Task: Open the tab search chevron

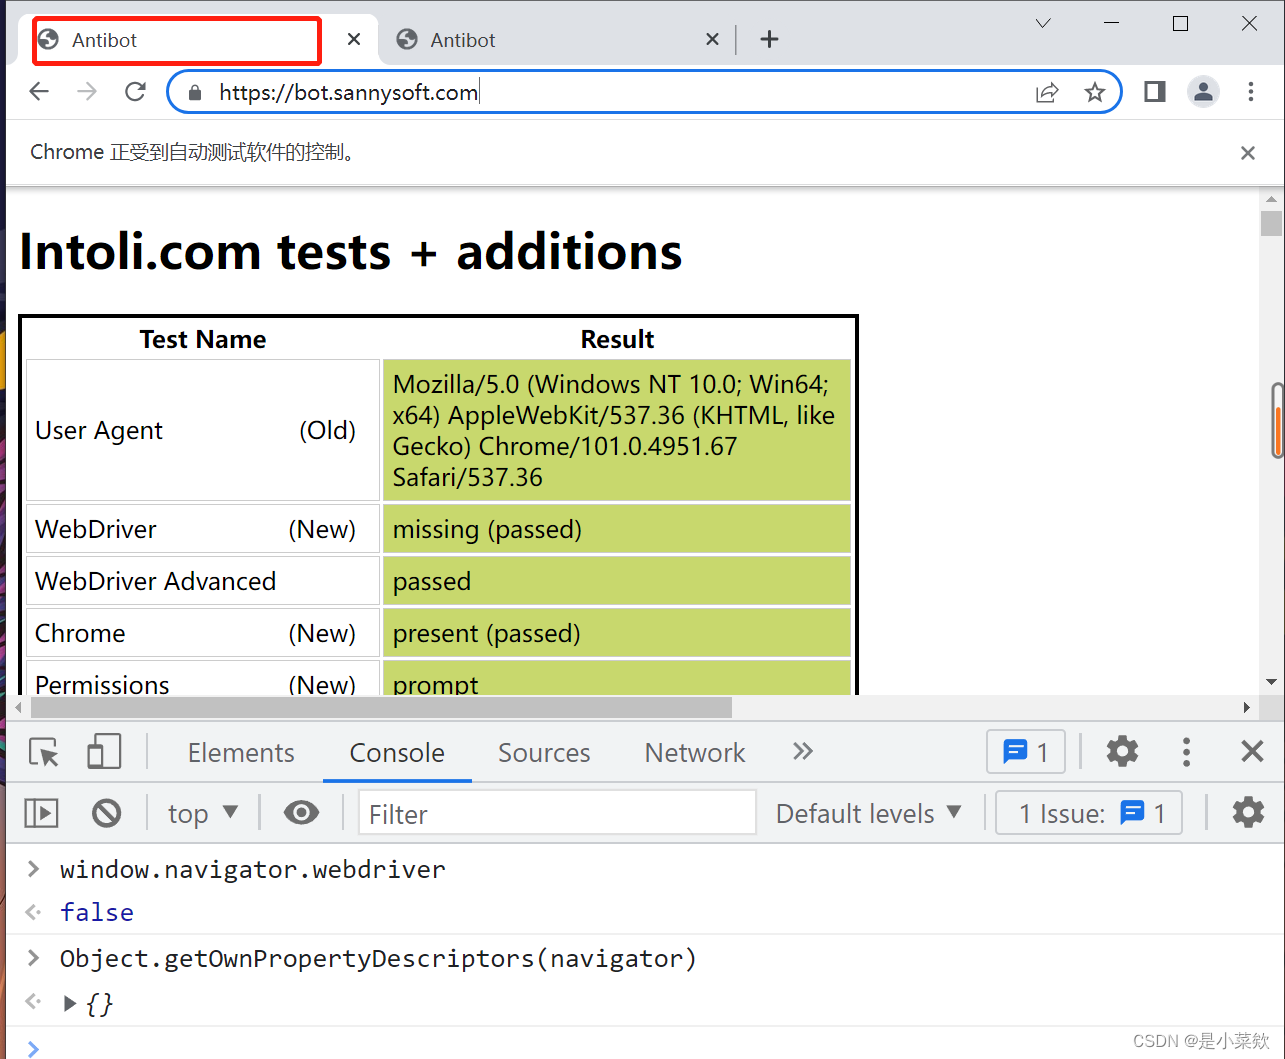Action: click(1043, 23)
